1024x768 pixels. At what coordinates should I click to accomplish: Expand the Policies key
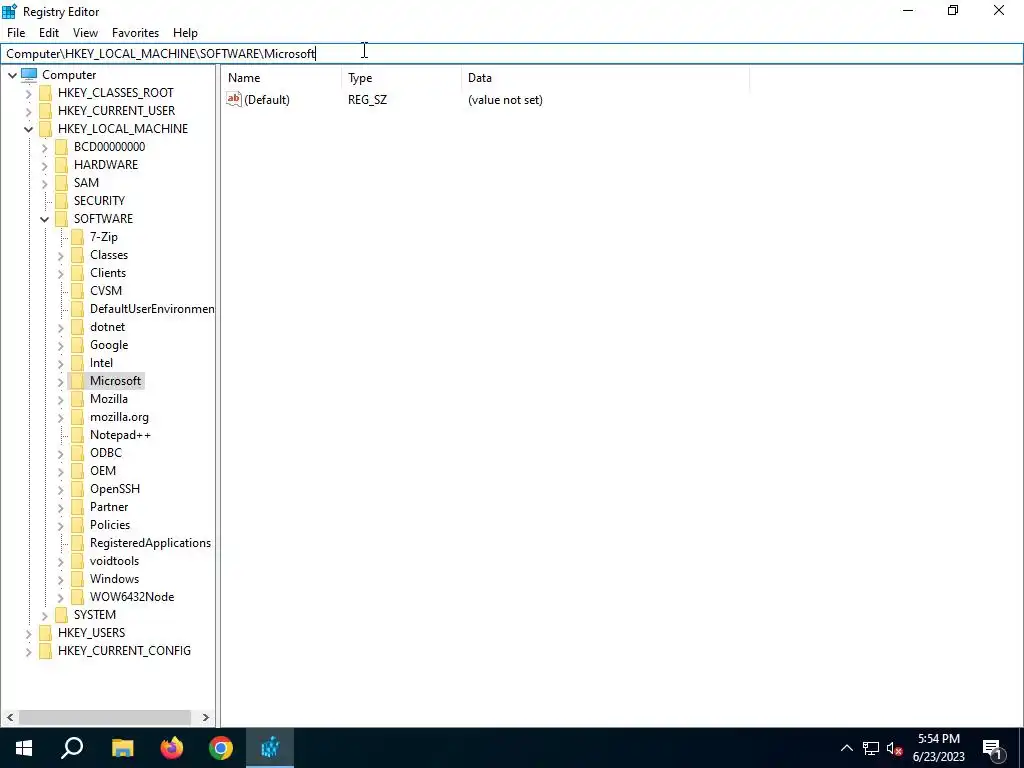[61, 525]
